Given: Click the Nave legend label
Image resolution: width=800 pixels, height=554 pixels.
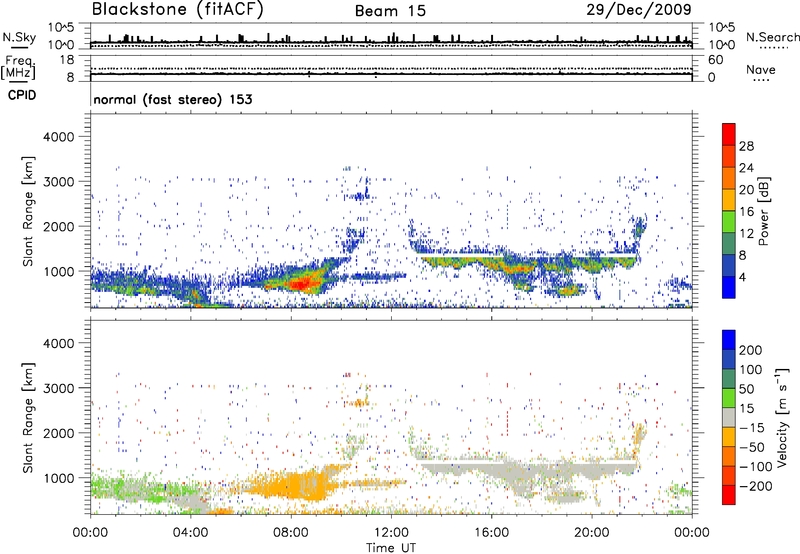Looking at the screenshot, I should pos(761,69).
